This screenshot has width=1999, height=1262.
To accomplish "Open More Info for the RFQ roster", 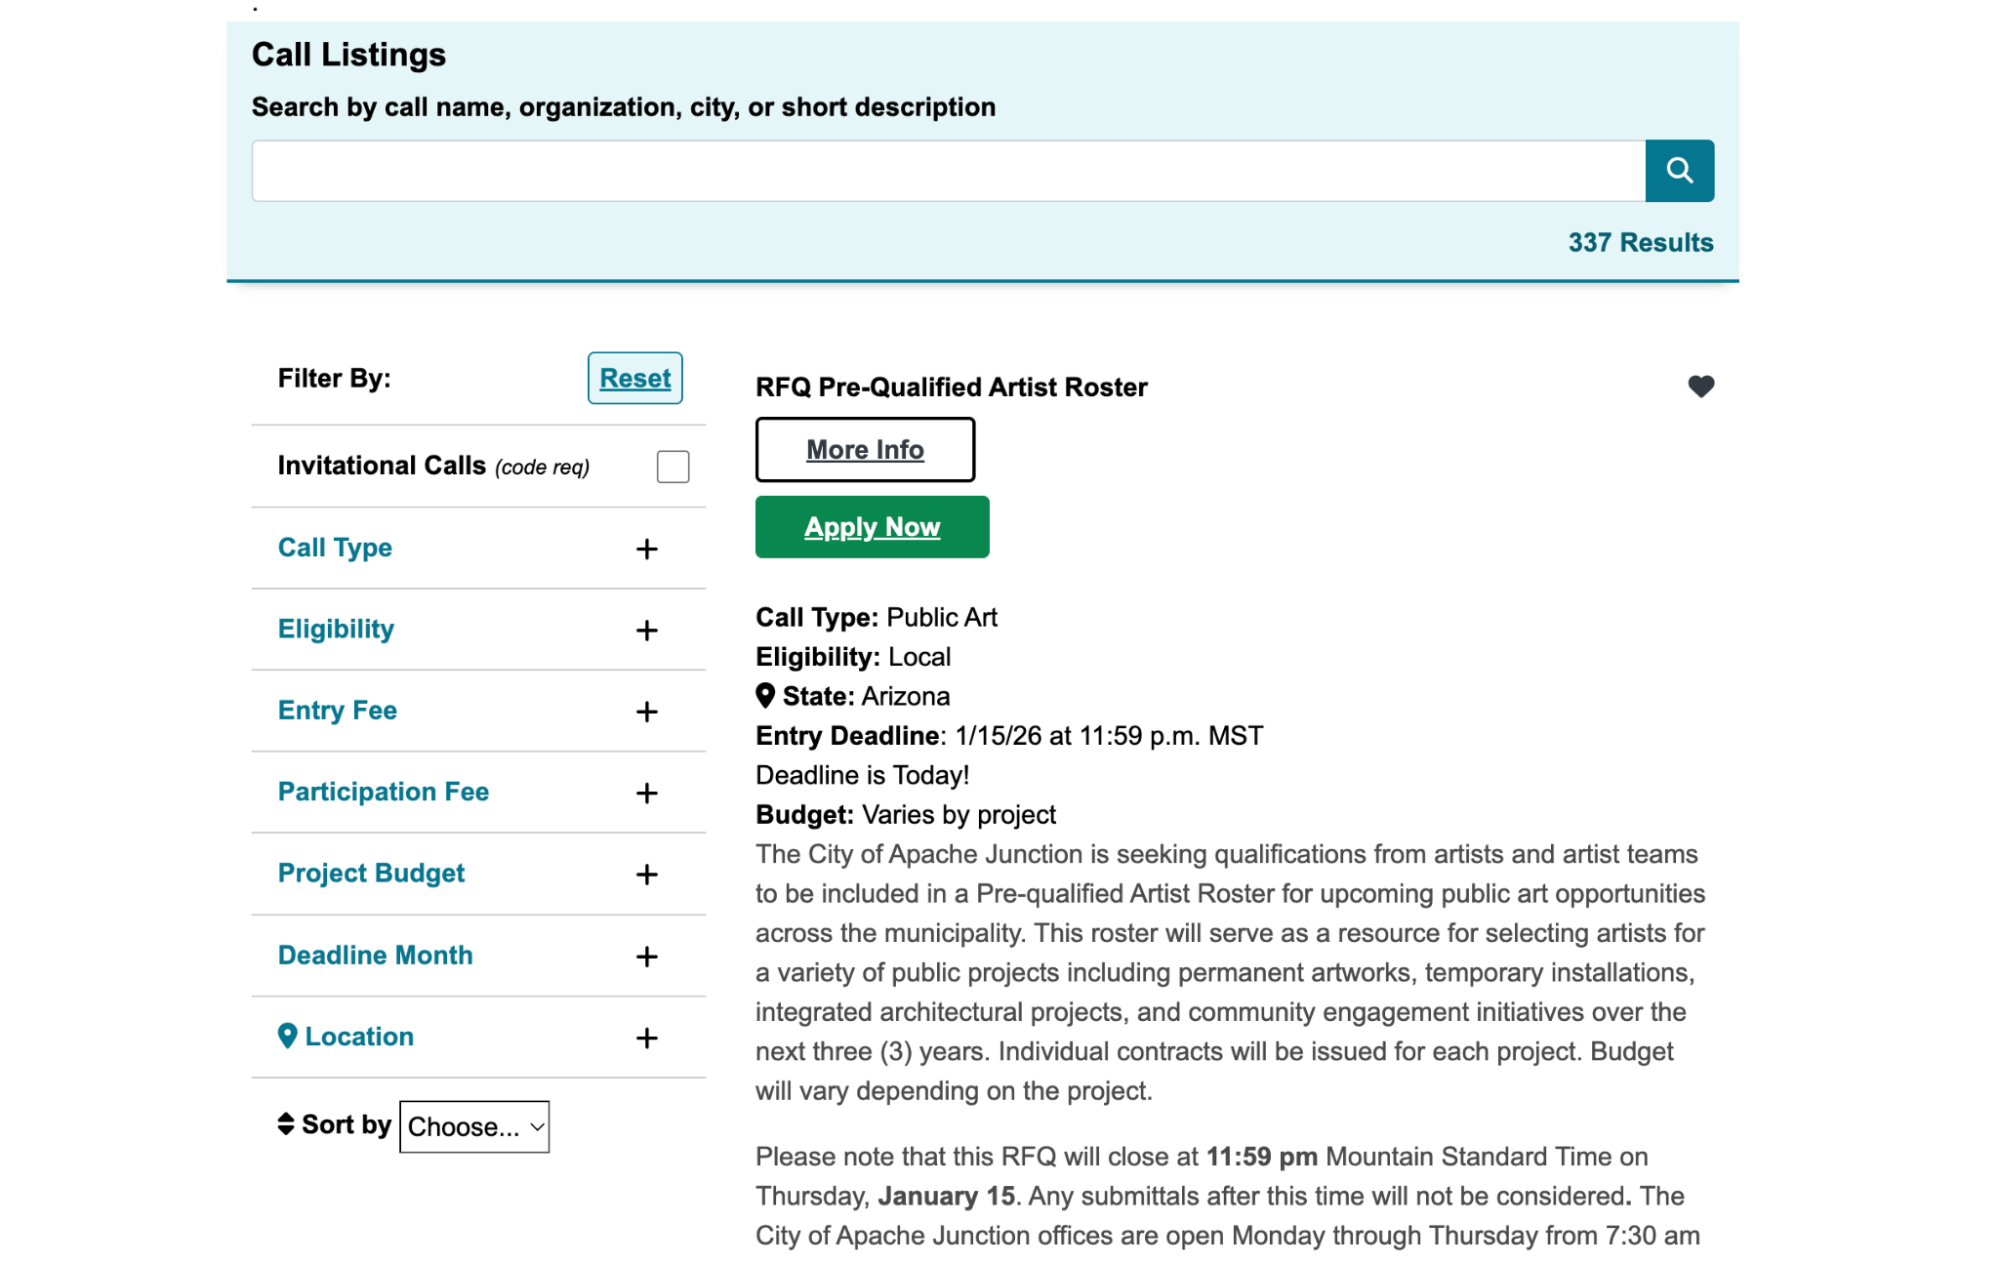I will click(864, 450).
